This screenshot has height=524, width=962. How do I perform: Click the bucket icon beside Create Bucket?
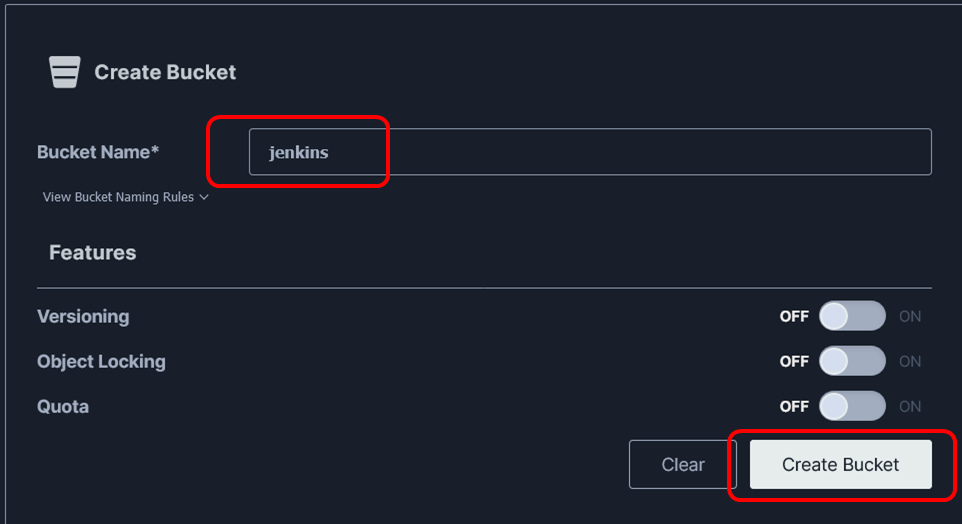coord(64,72)
